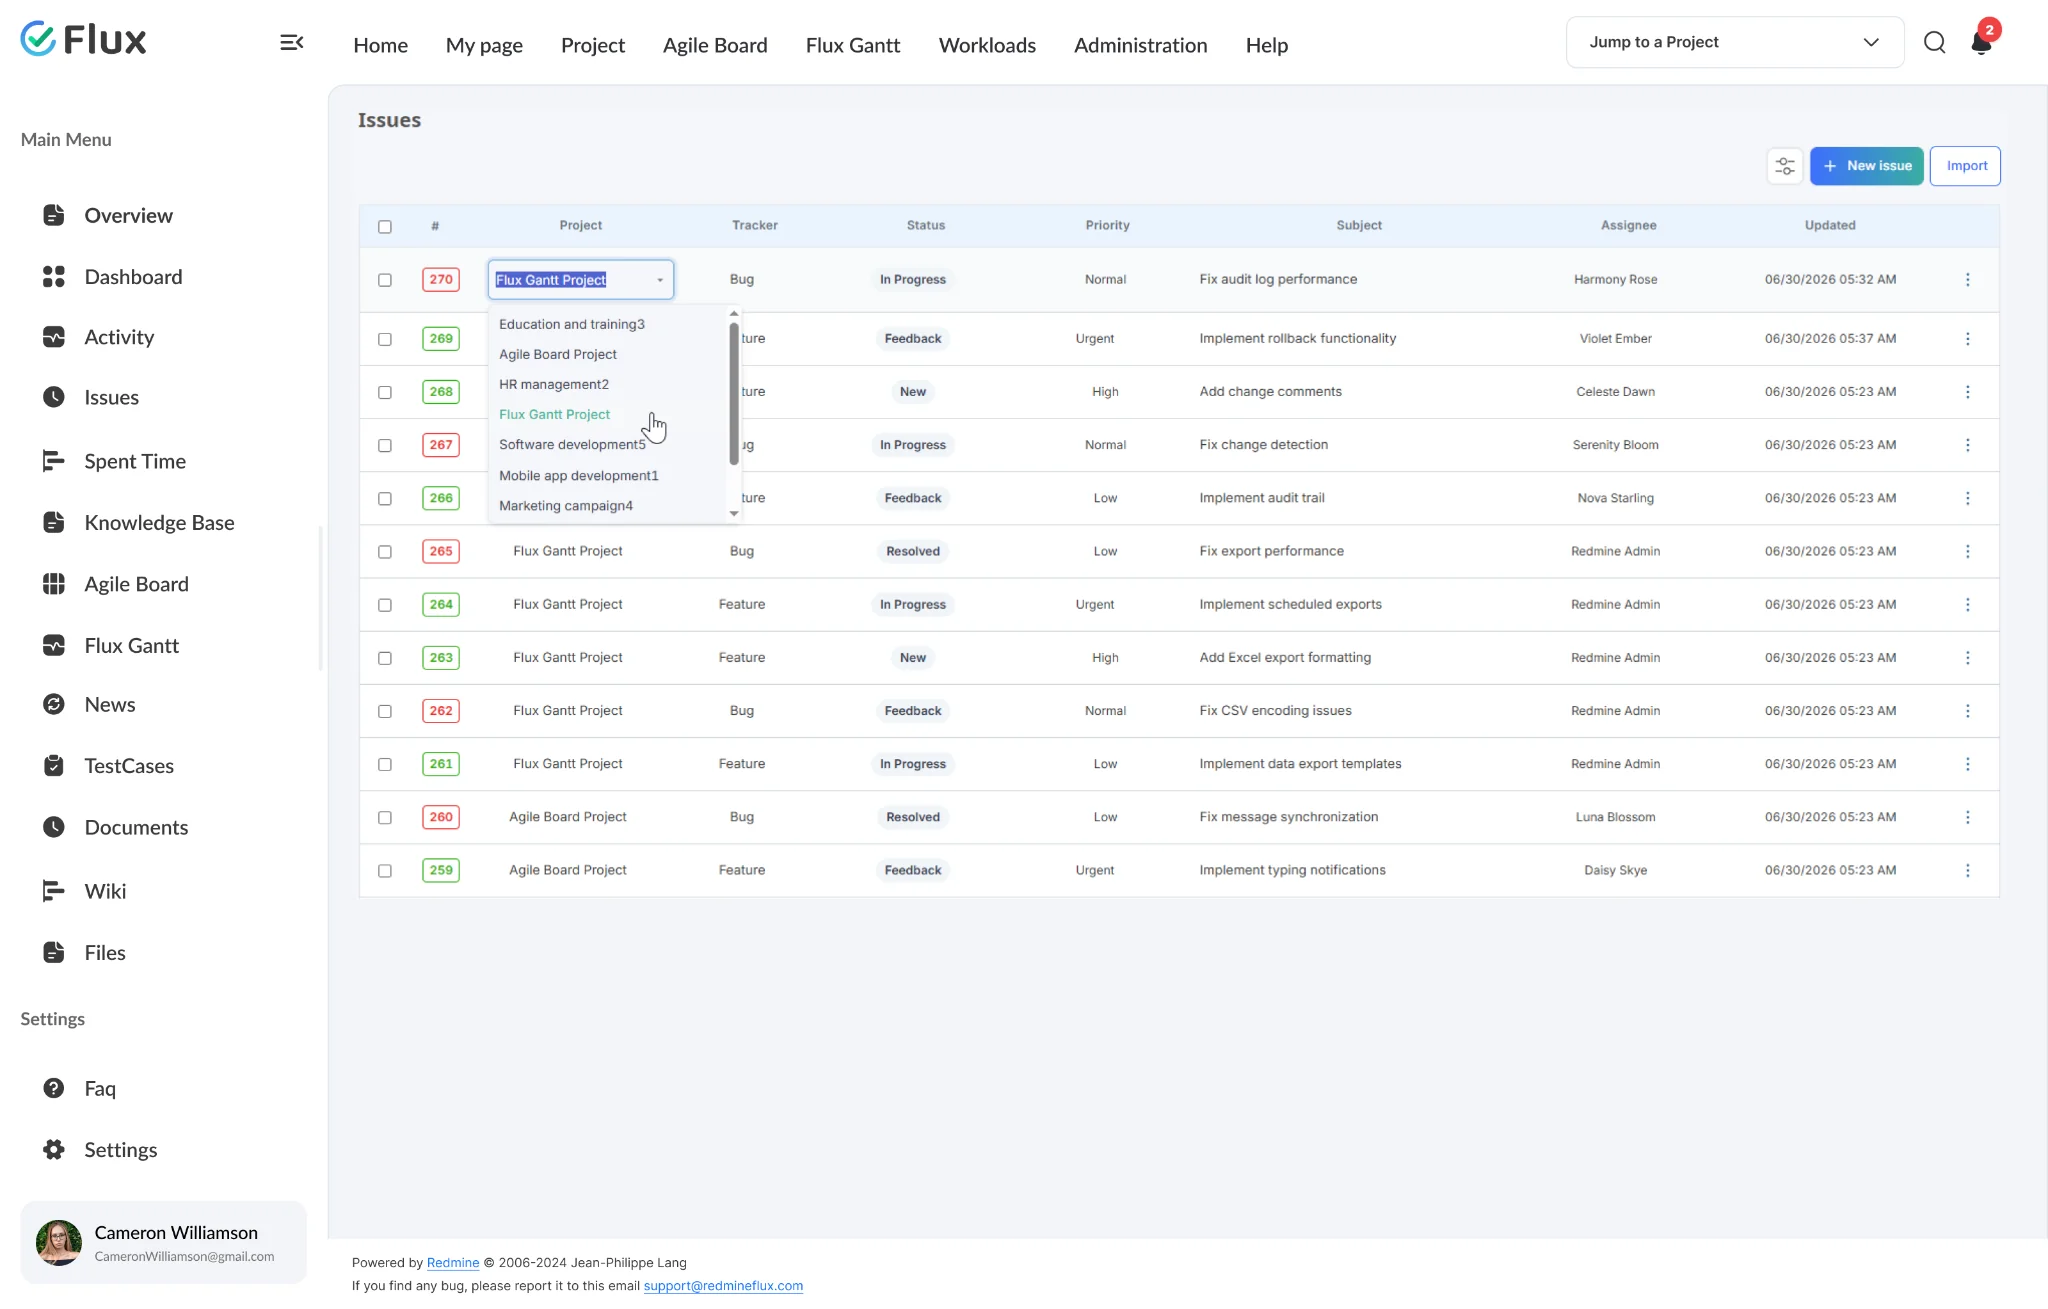Click the Flux logo

tap(84, 39)
